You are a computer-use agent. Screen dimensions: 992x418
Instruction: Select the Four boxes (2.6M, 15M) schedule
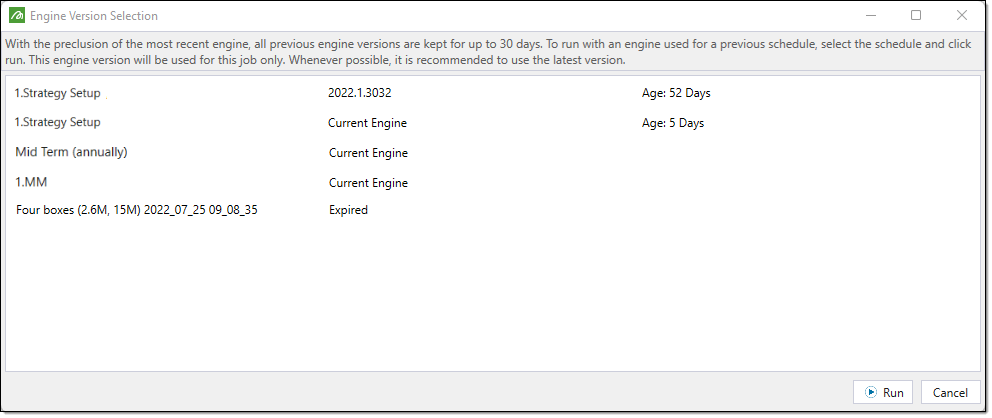pyautogui.click(x=137, y=210)
